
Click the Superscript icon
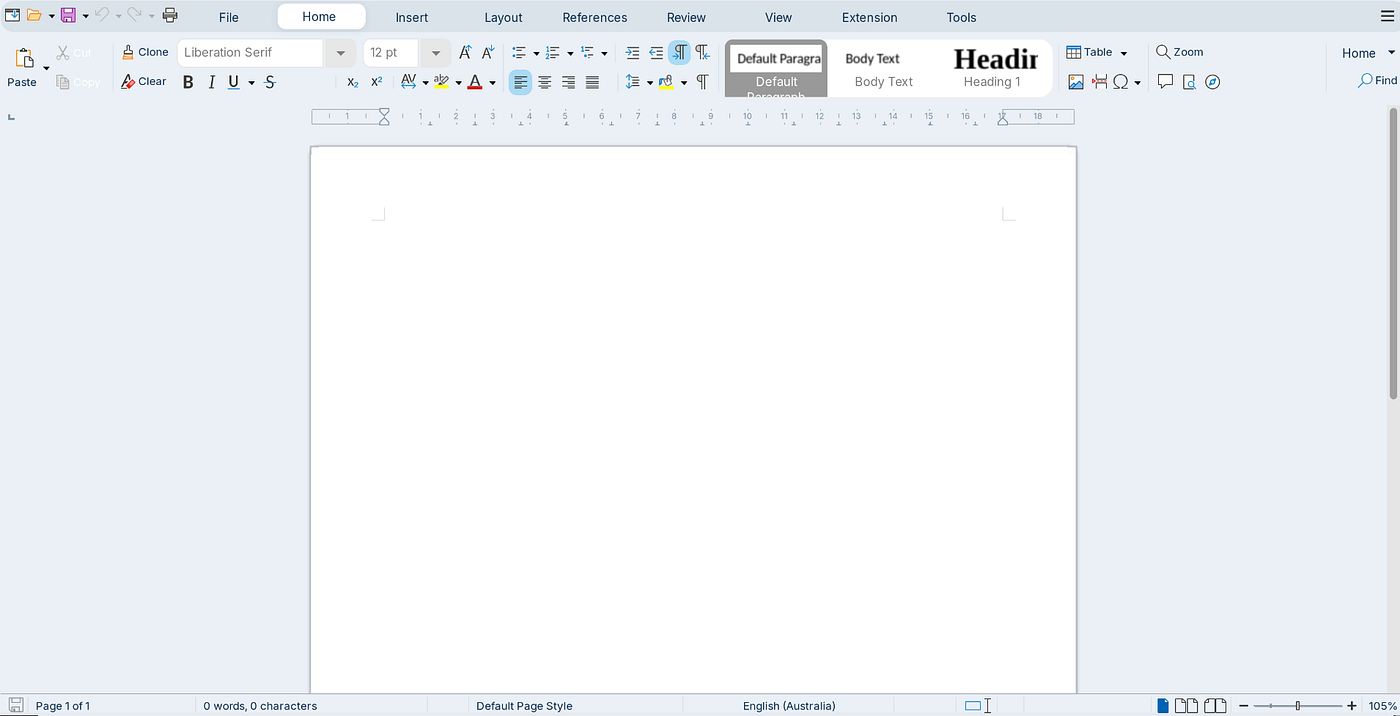pyautogui.click(x=377, y=82)
